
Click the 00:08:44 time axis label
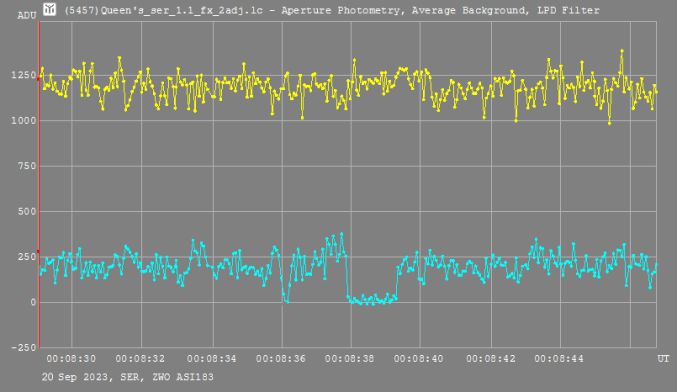pyautogui.click(x=559, y=359)
